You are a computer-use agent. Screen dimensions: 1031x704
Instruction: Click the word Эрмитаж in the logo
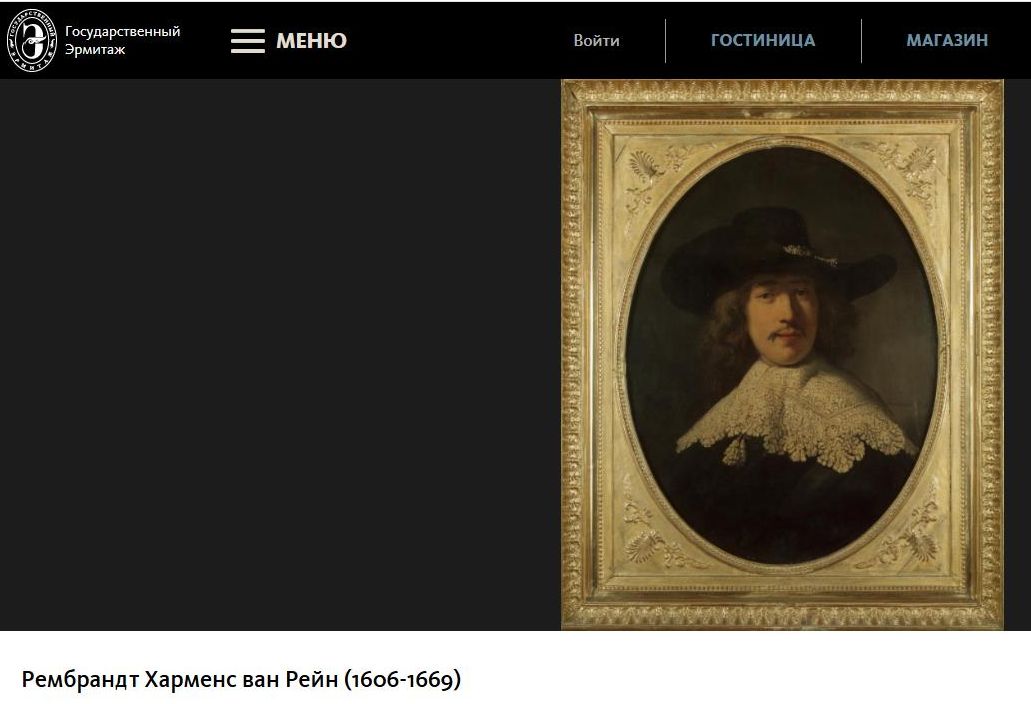(95, 50)
